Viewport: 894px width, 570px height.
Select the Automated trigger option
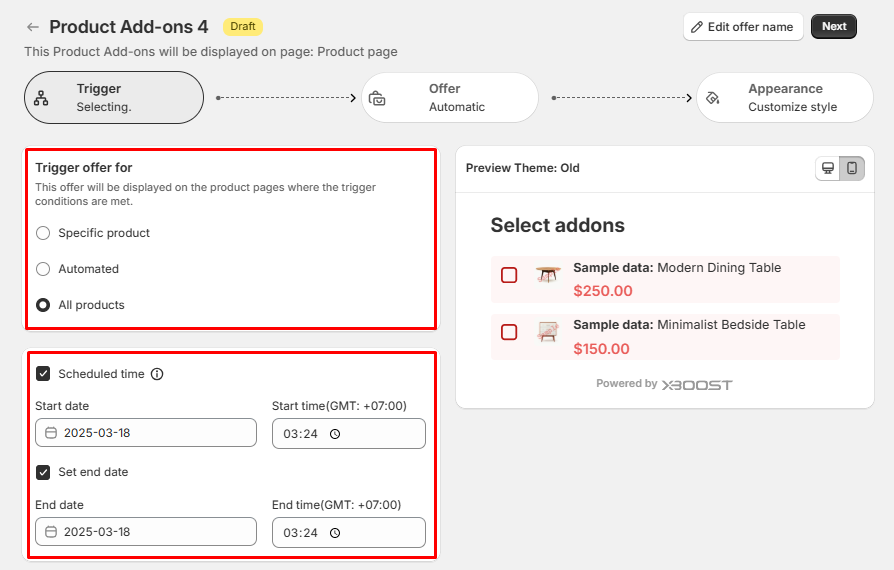[x=43, y=269]
